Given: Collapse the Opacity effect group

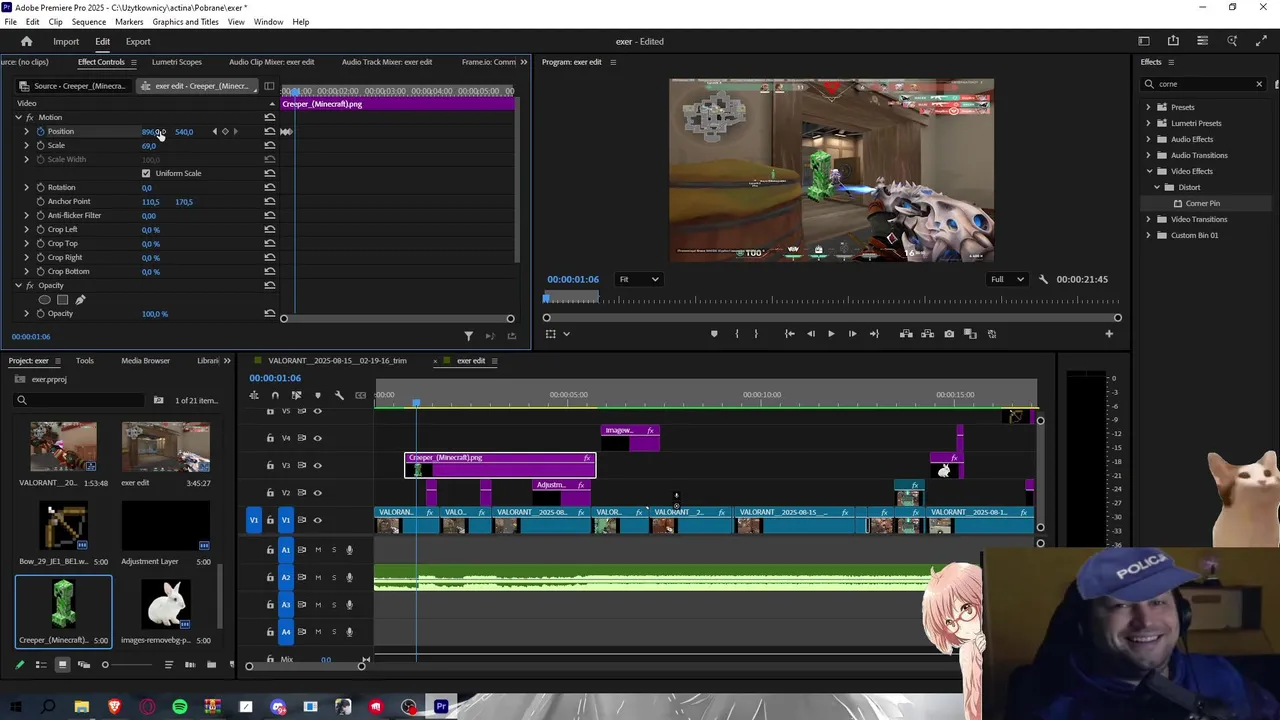Looking at the screenshot, I should click(x=18, y=285).
